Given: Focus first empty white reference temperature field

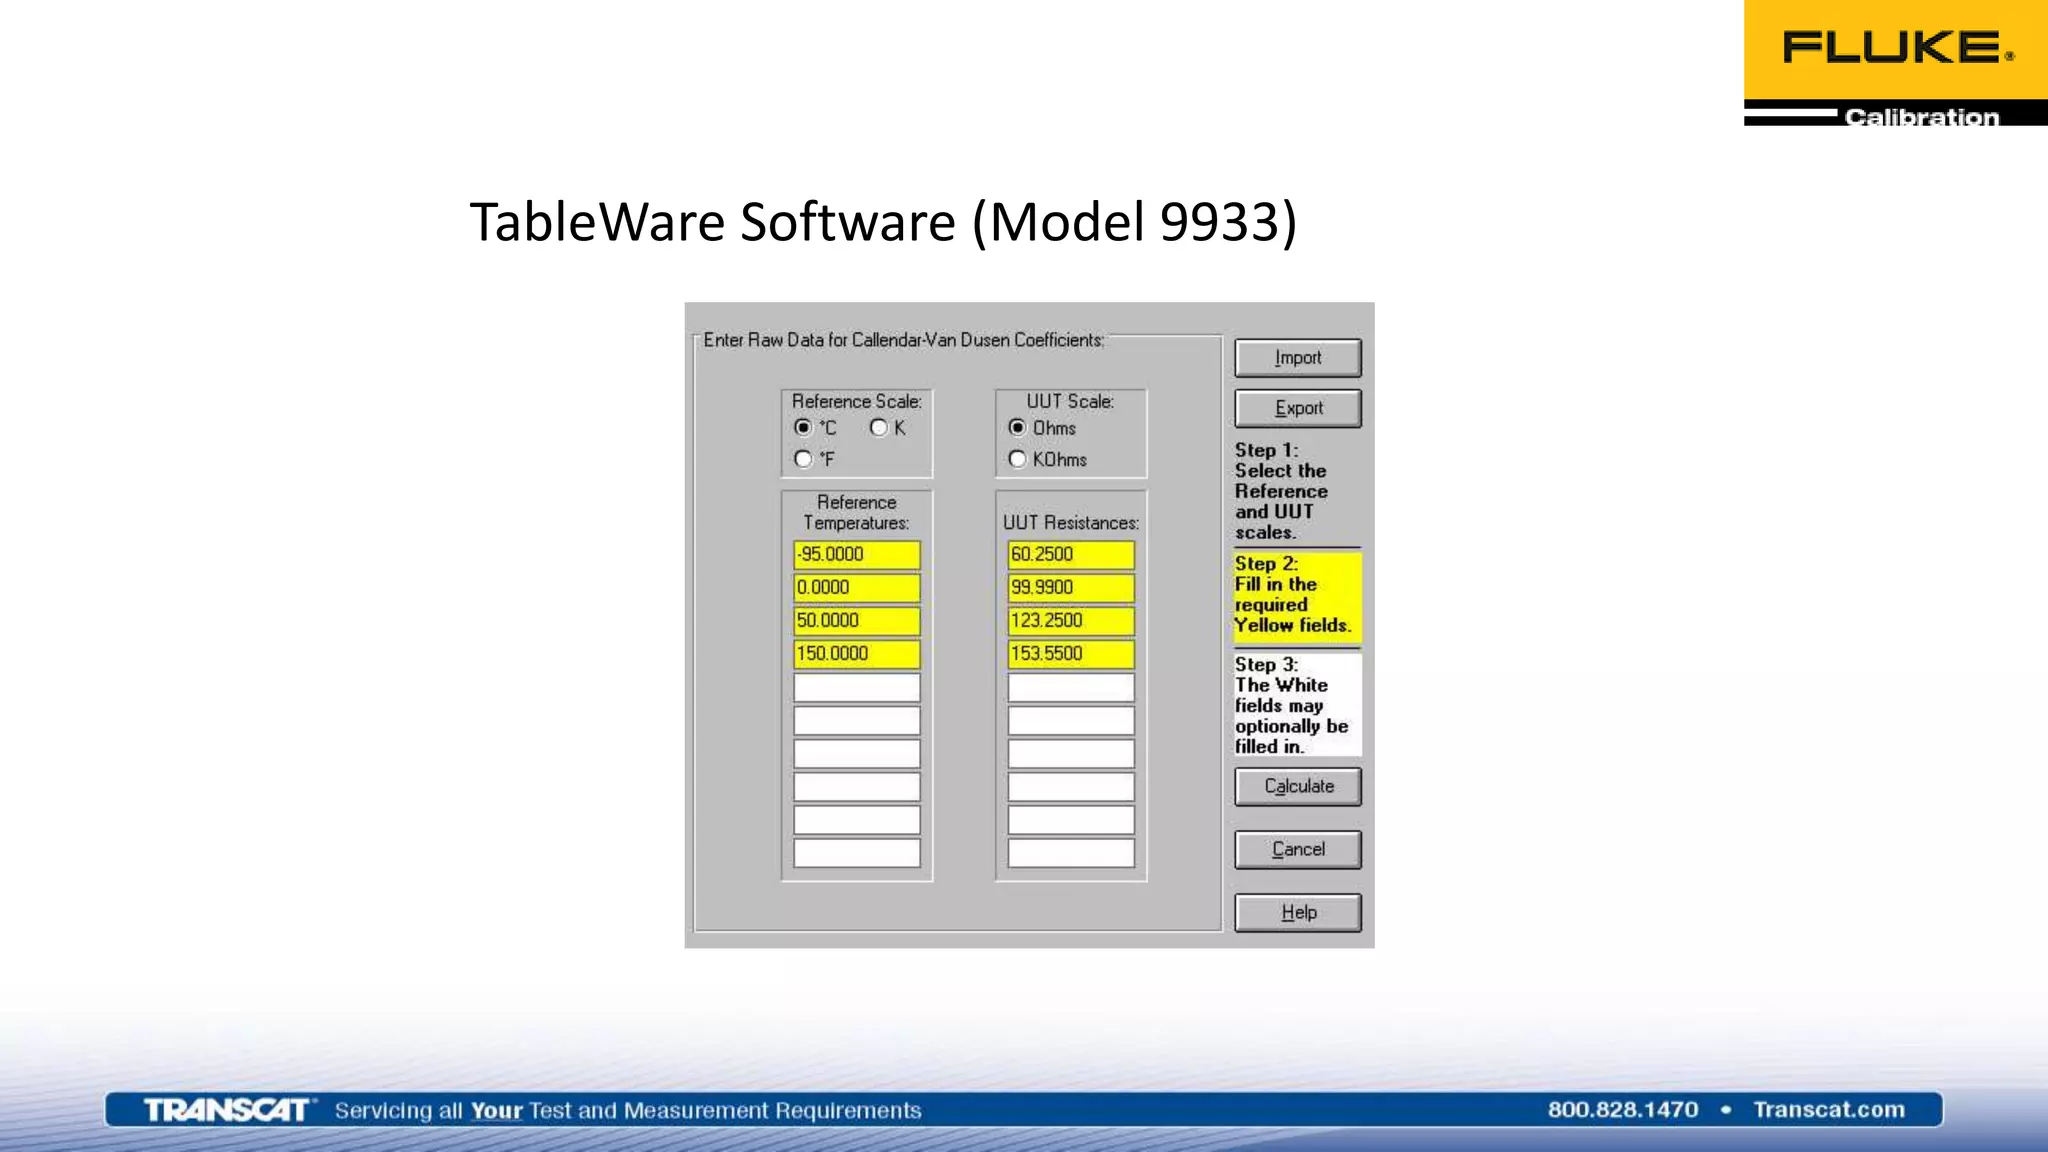Looking at the screenshot, I should 857,687.
